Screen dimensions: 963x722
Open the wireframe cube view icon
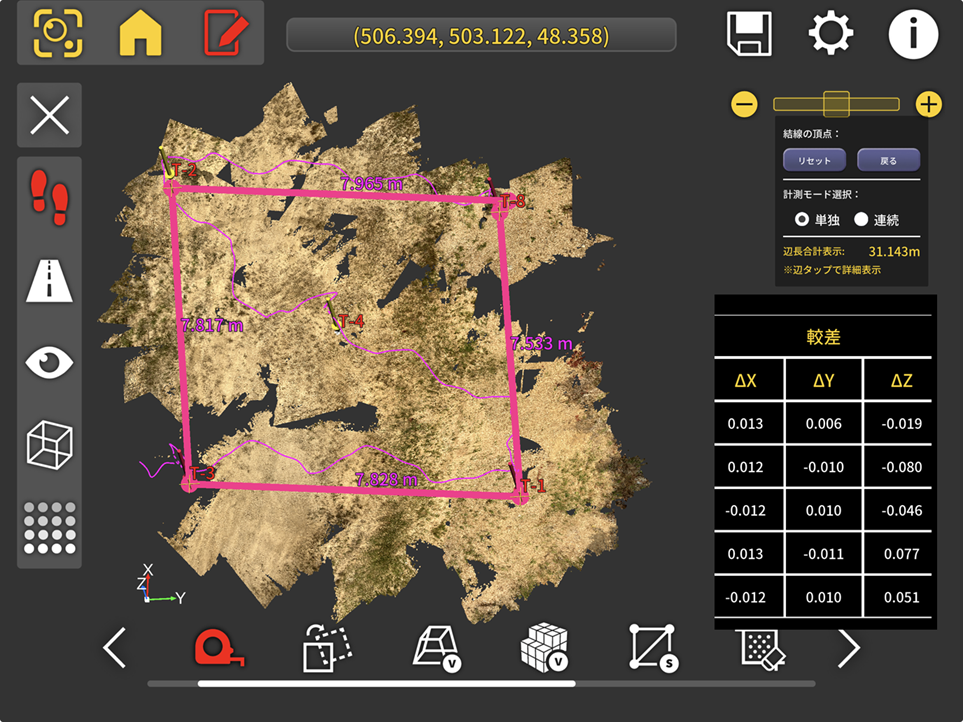click(49, 444)
